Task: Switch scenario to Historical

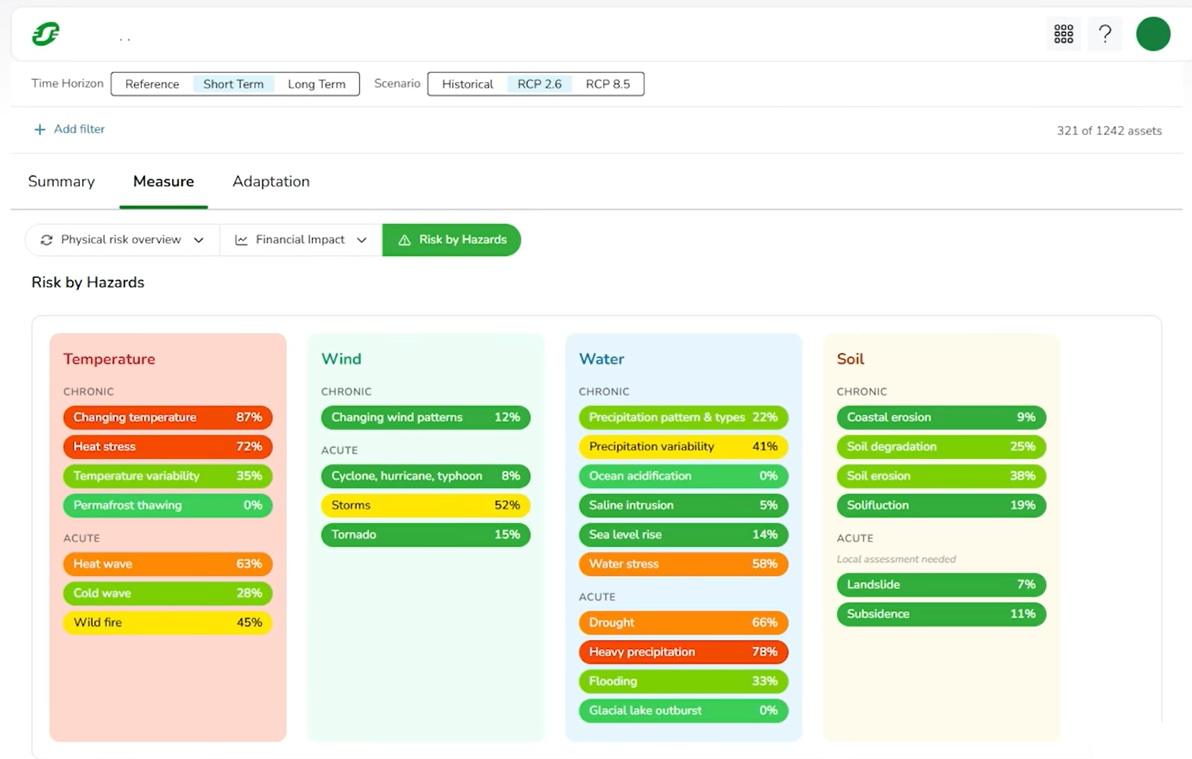Action: (x=466, y=84)
